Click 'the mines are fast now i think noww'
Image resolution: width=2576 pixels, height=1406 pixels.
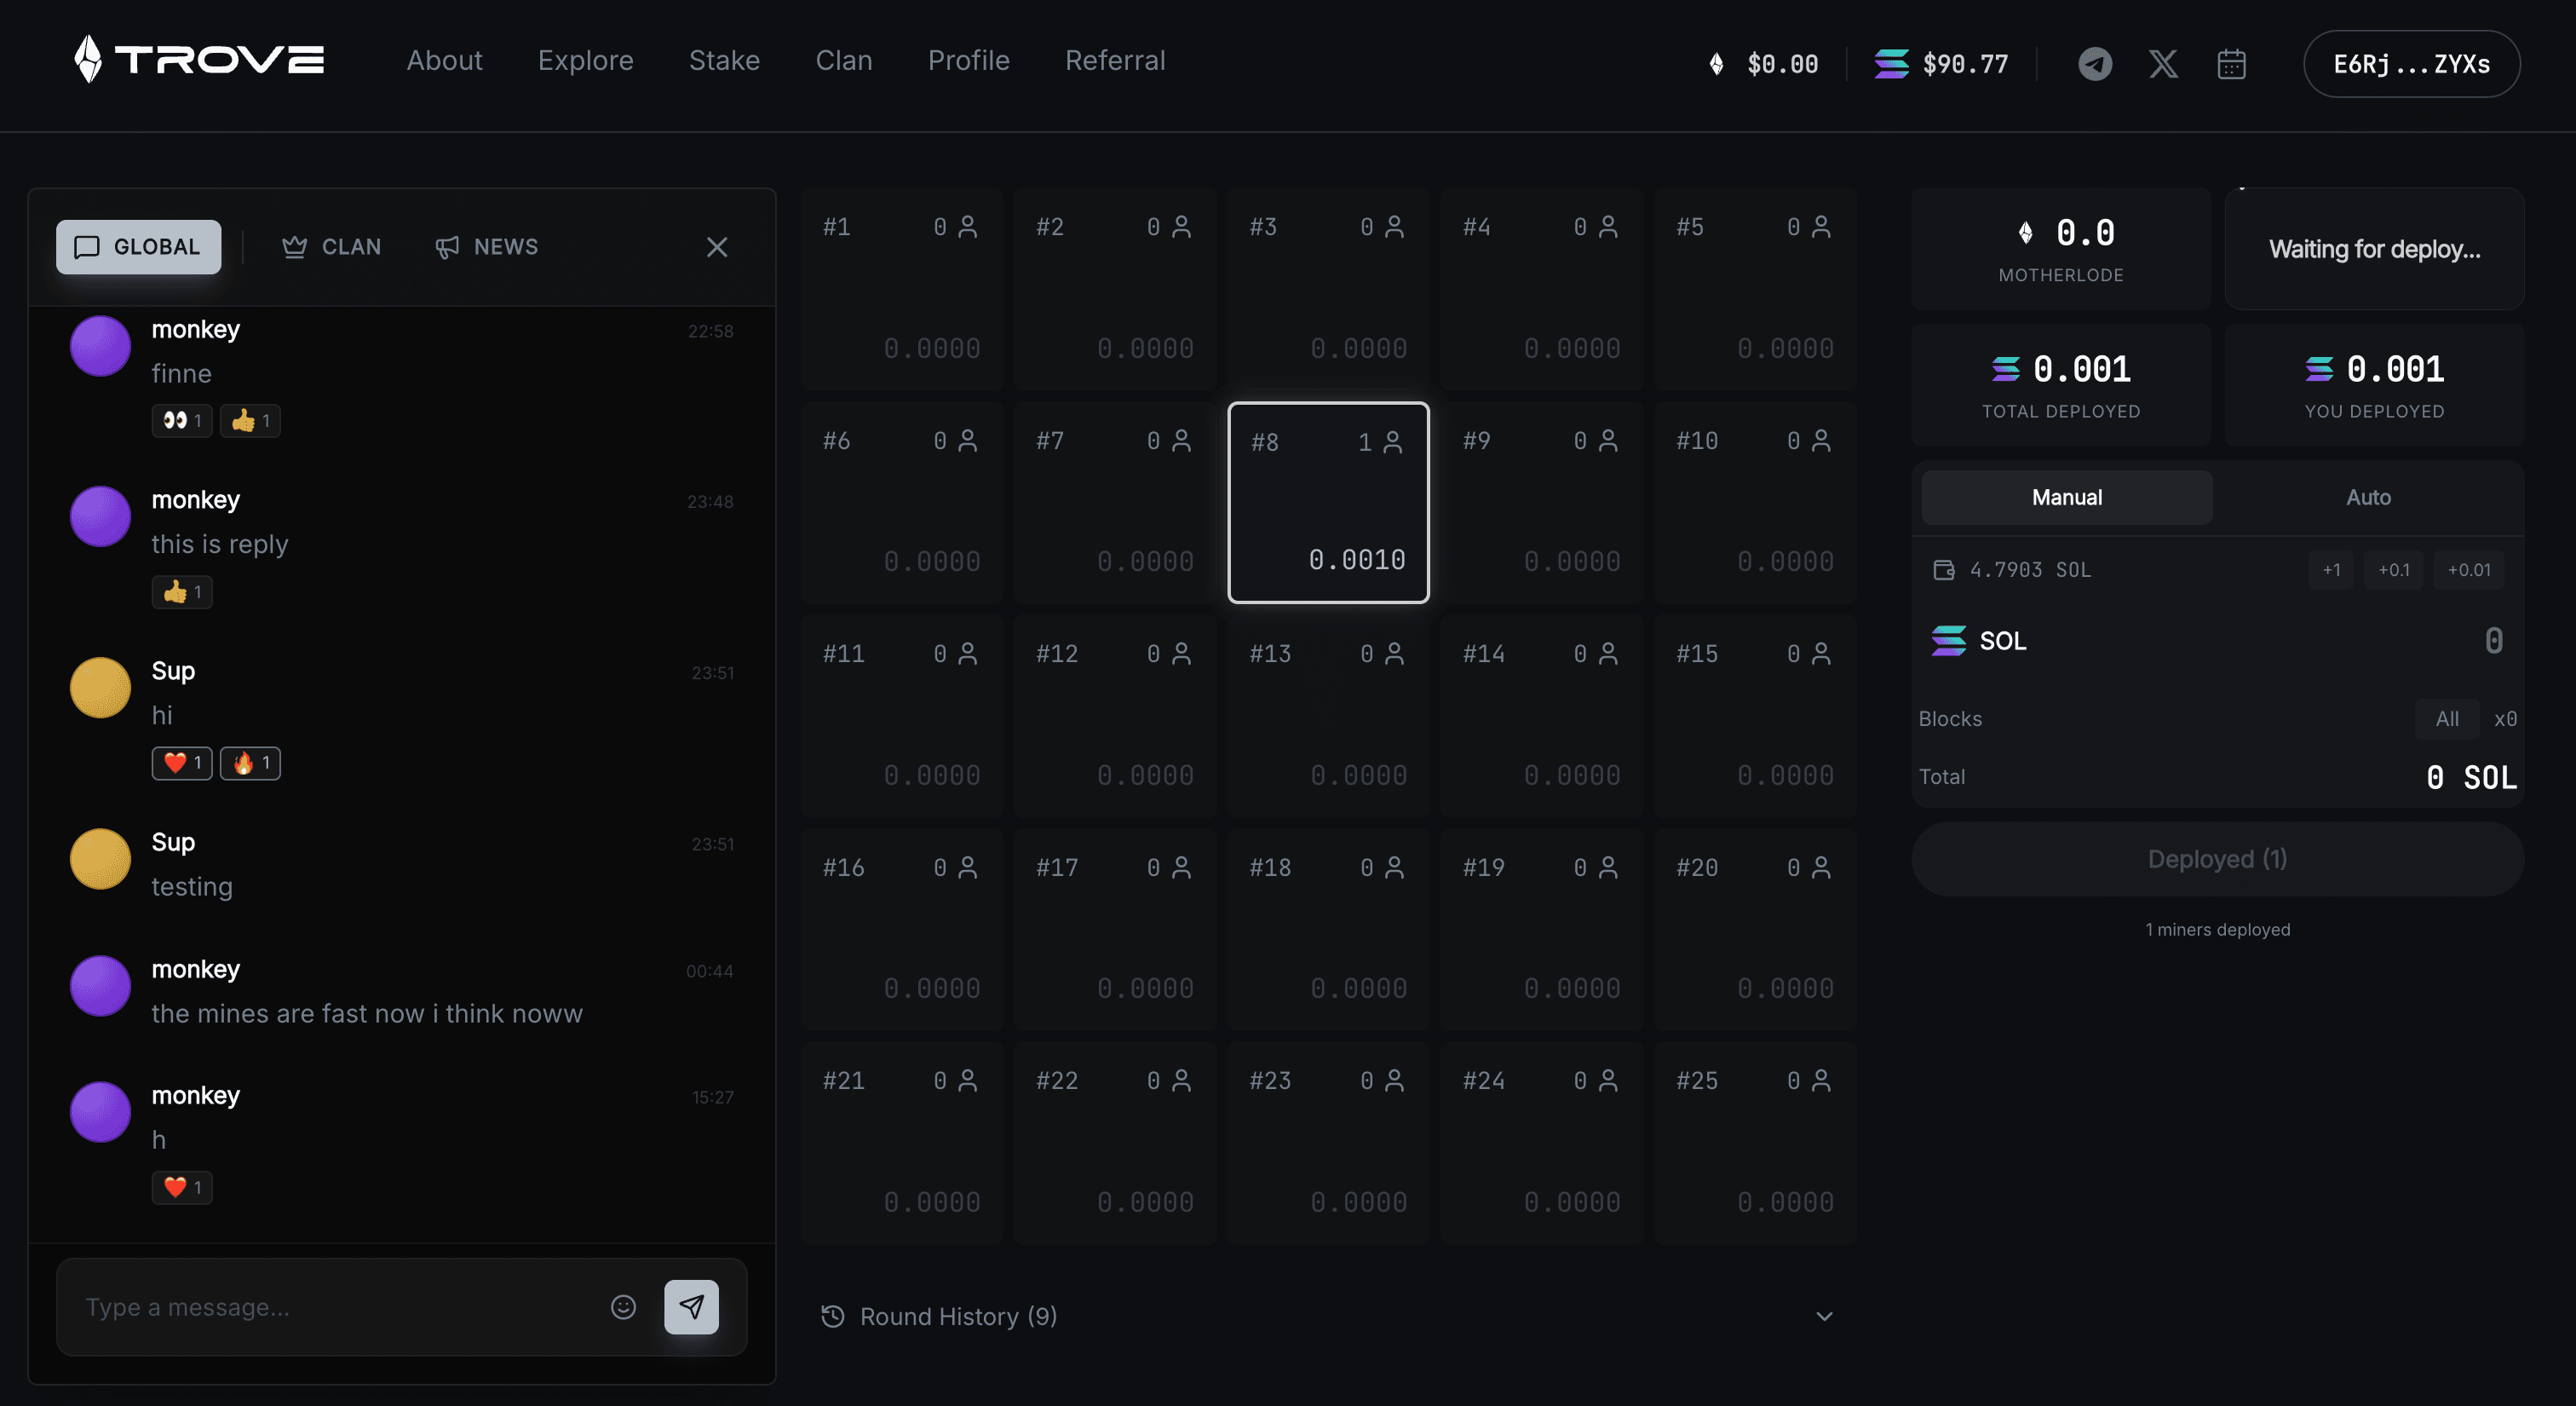click(367, 1014)
